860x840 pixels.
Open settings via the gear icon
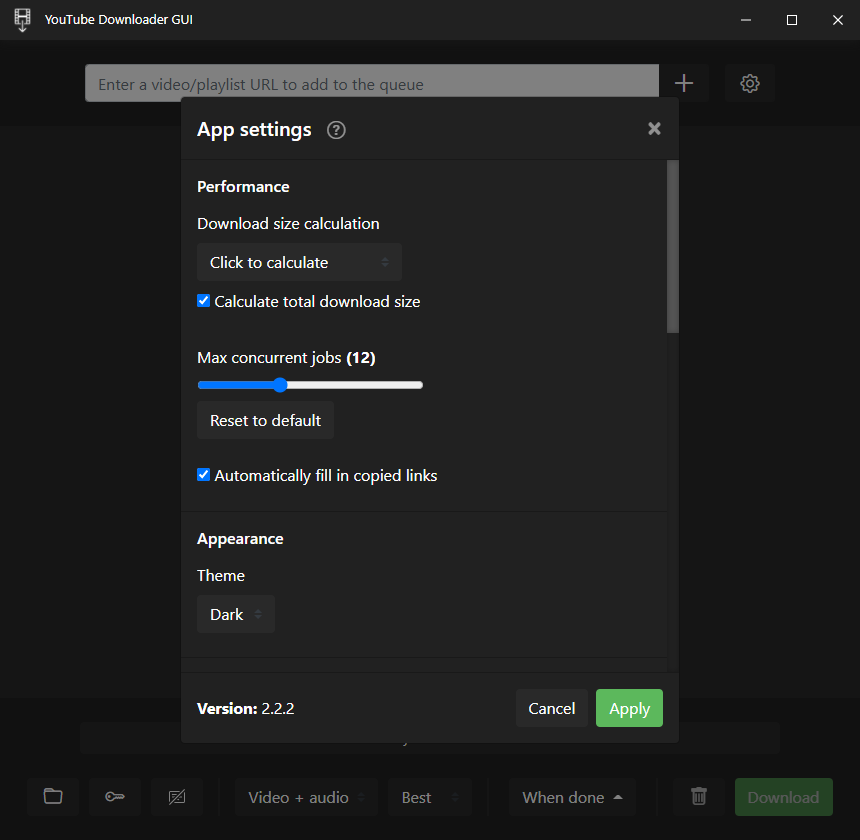coord(750,84)
